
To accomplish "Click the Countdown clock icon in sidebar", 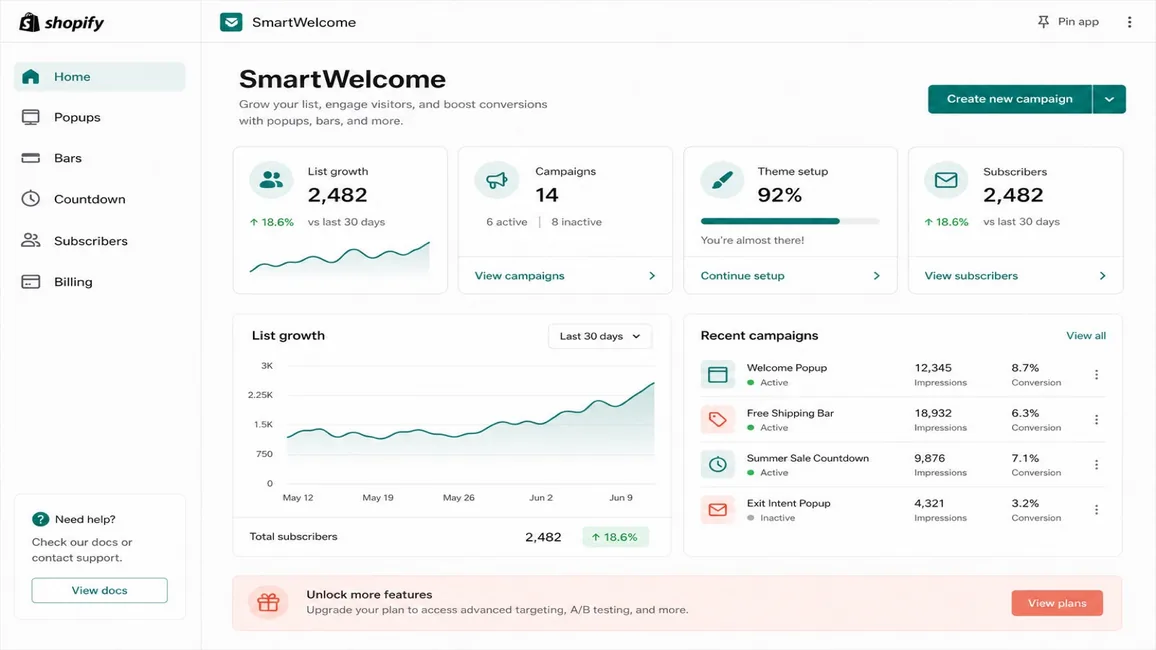I will click(30, 199).
